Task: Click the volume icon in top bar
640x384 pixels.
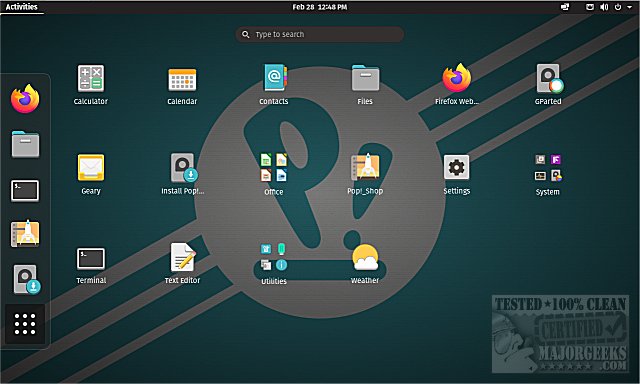Action: point(604,7)
